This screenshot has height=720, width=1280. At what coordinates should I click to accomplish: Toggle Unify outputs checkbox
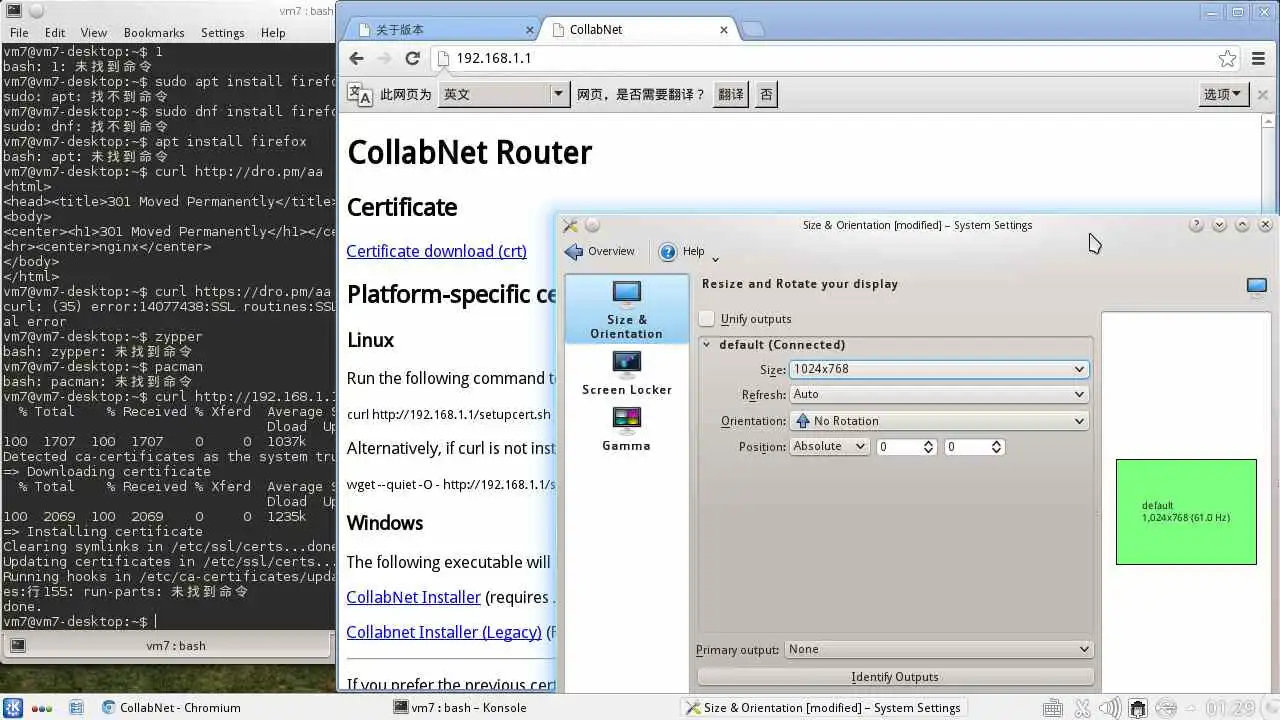tap(707, 319)
